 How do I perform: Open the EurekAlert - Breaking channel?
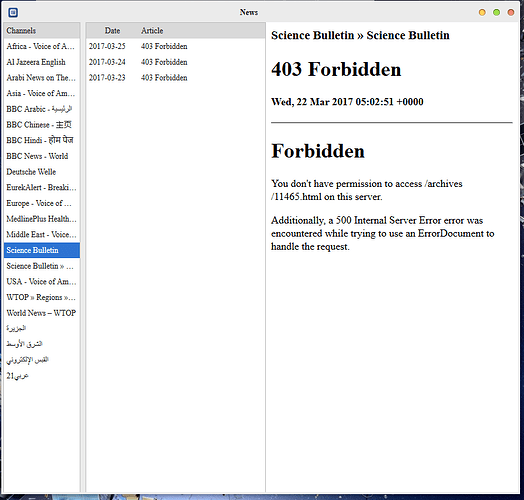tap(42, 188)
